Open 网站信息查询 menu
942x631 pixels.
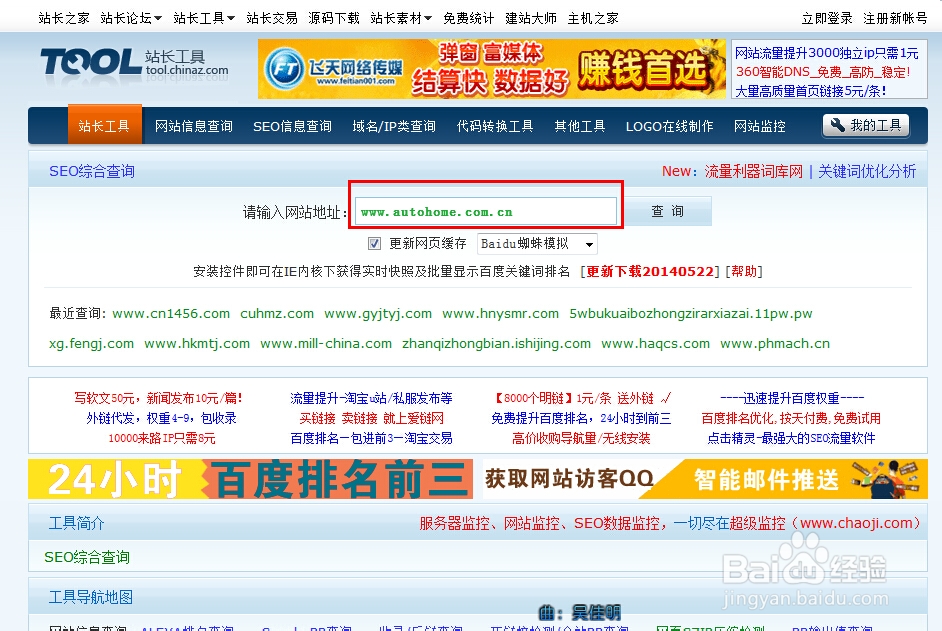(193, 126)
